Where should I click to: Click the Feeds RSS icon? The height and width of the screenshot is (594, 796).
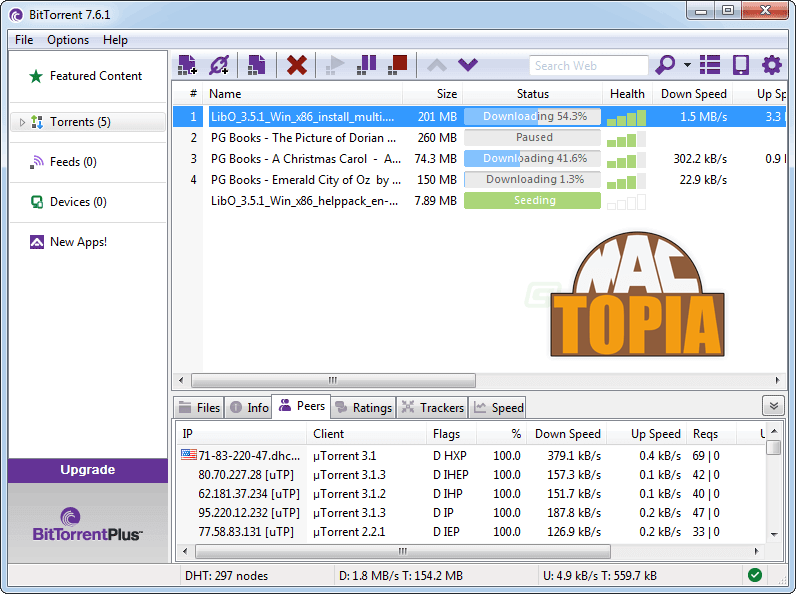pos(37,162)
